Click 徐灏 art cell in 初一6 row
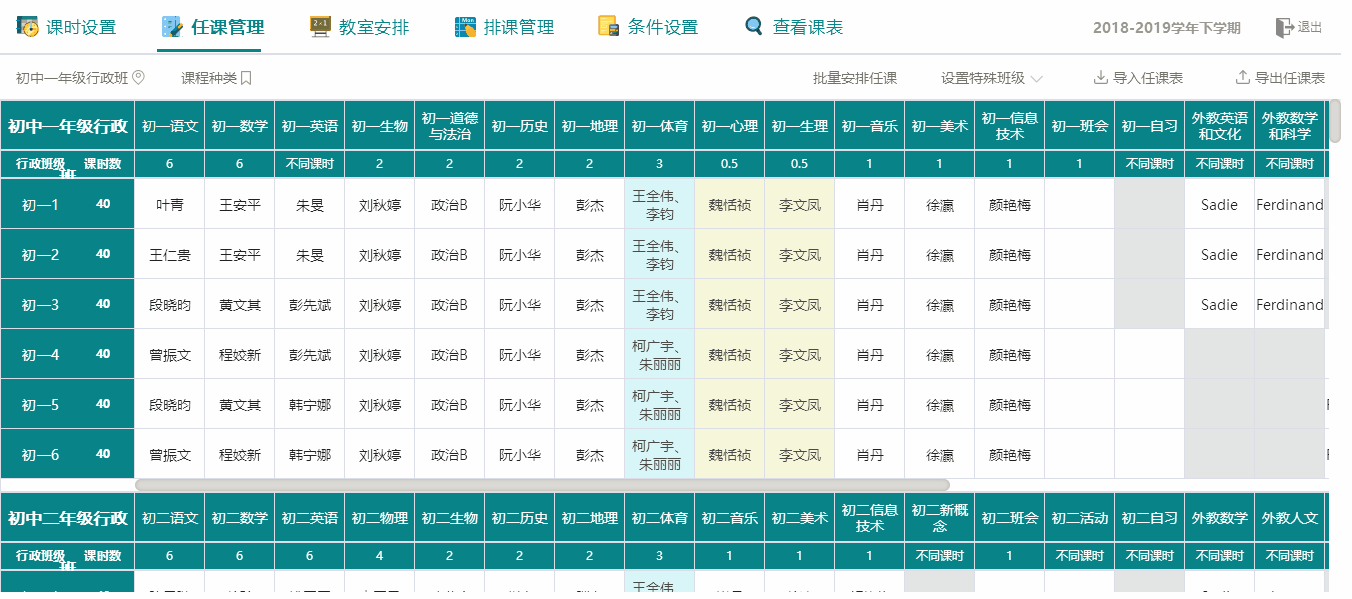1352x599 pixels. 940,454
